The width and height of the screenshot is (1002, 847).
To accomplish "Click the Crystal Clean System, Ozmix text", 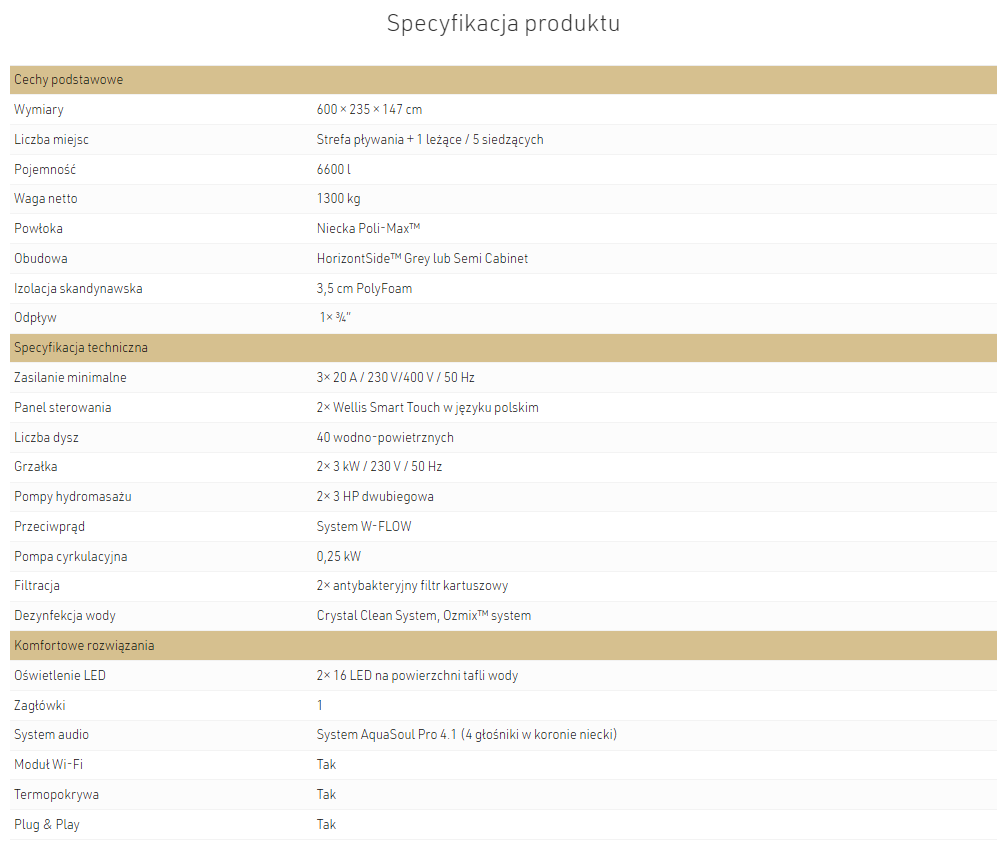I will (424, 616).
